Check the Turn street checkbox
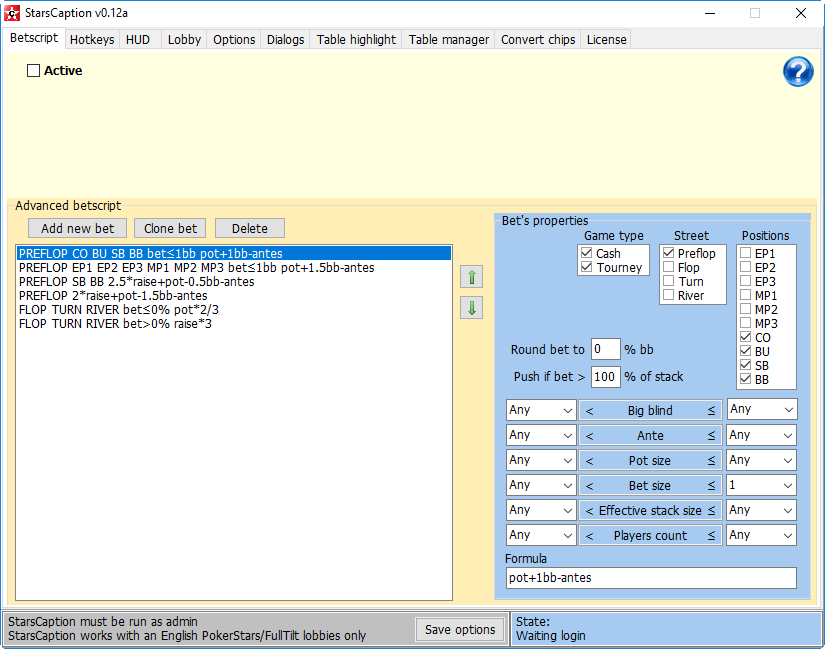 pos(668,281)
